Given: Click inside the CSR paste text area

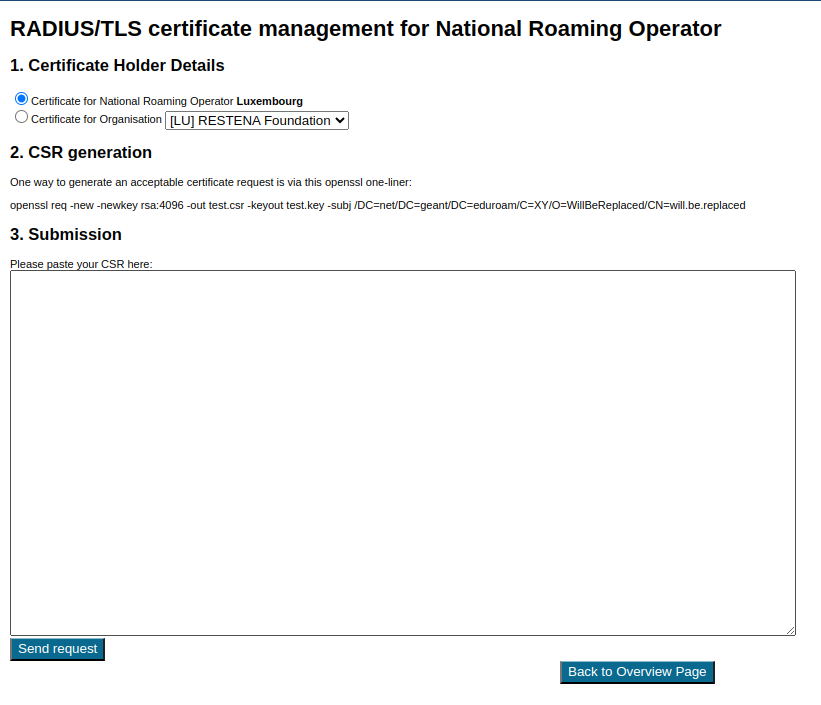Looking at the screenshot, I should coord(402,450).
